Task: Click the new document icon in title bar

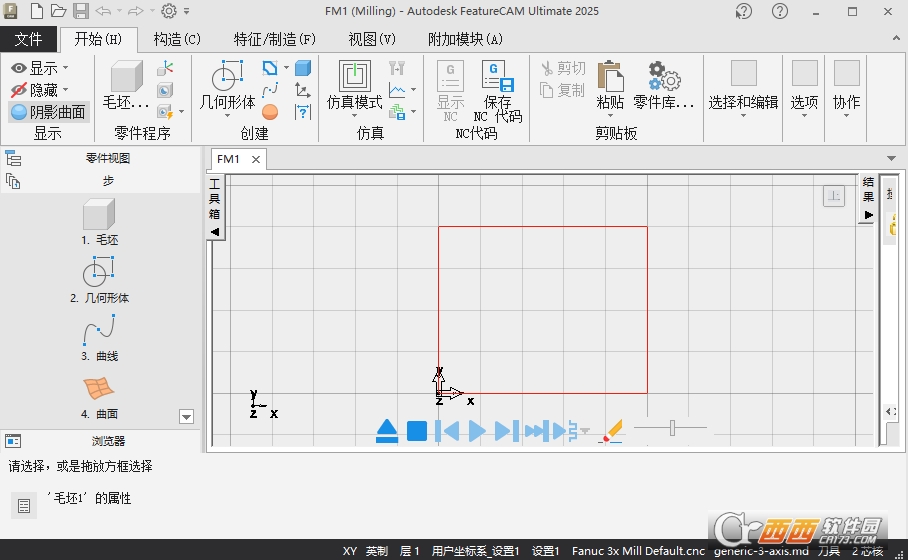Action: click(x=36, y=10)
